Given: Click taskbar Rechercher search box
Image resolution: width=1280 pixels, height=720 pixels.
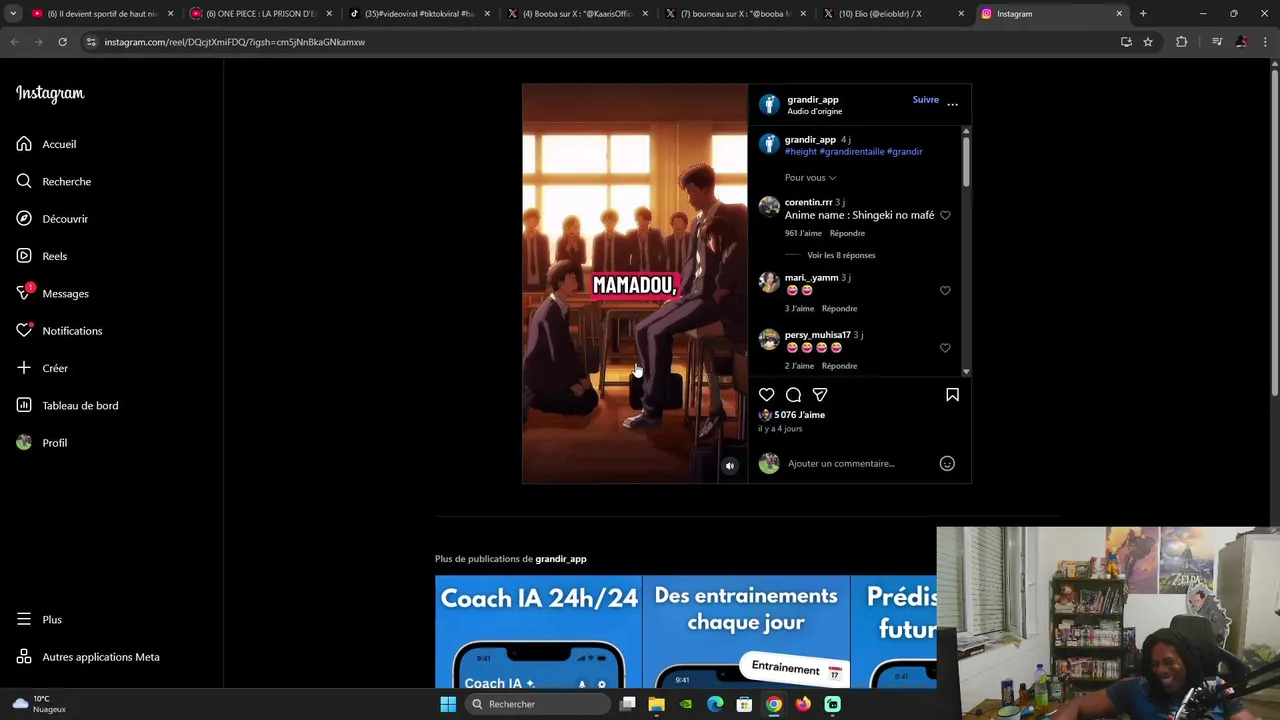Looking at the screenshot, I should click(539, 704).
